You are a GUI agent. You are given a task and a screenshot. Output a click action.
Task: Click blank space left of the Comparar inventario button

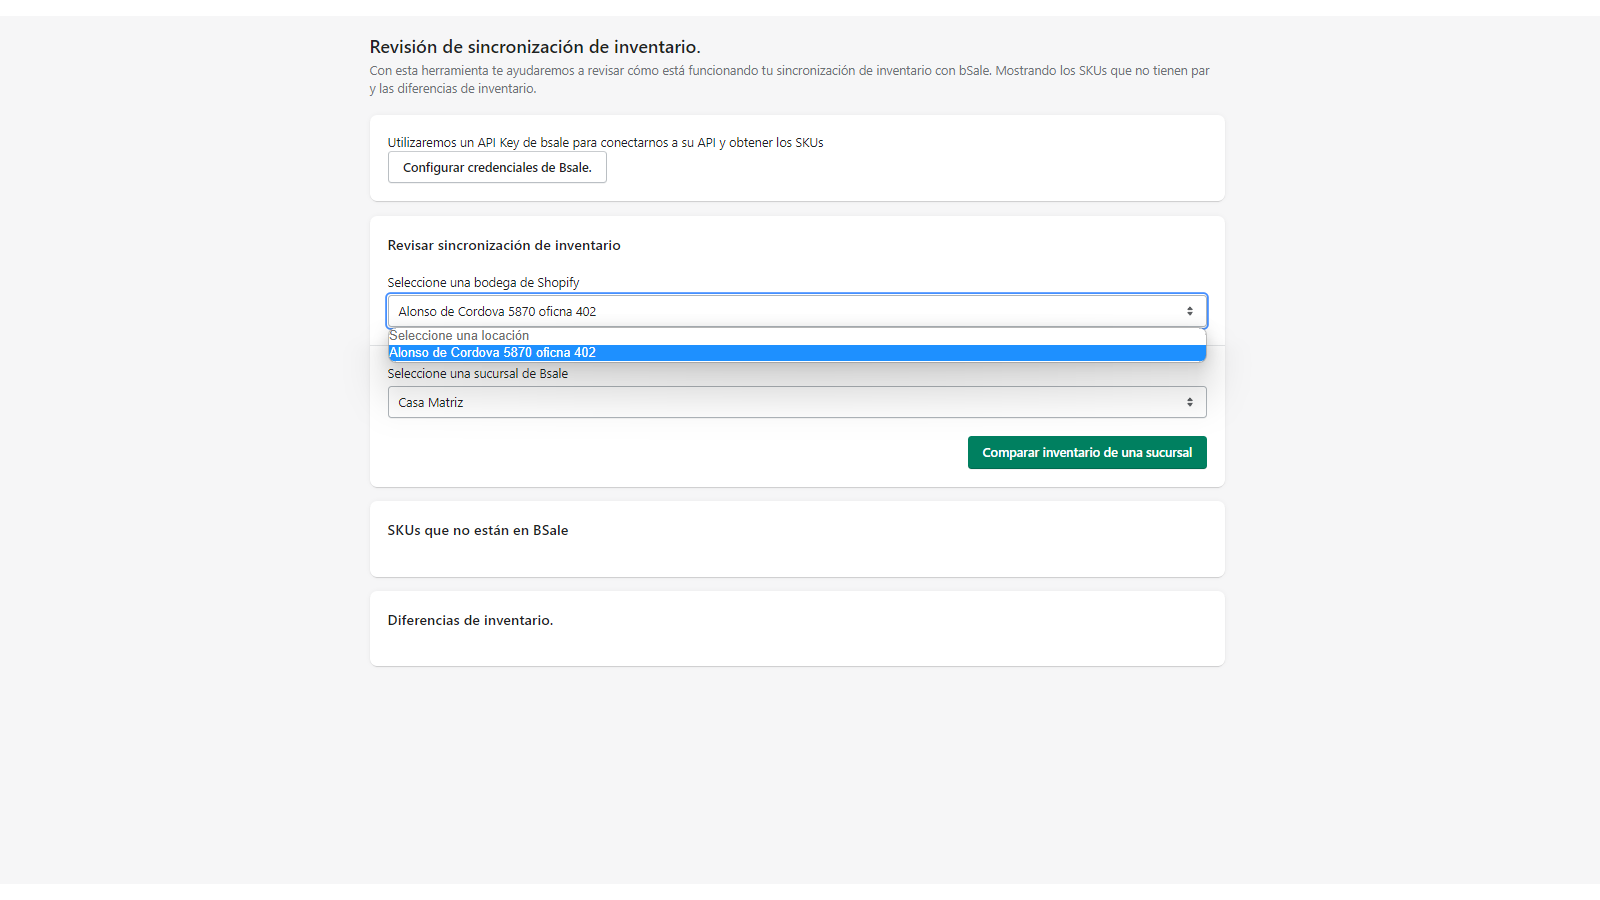coord(670,452)
